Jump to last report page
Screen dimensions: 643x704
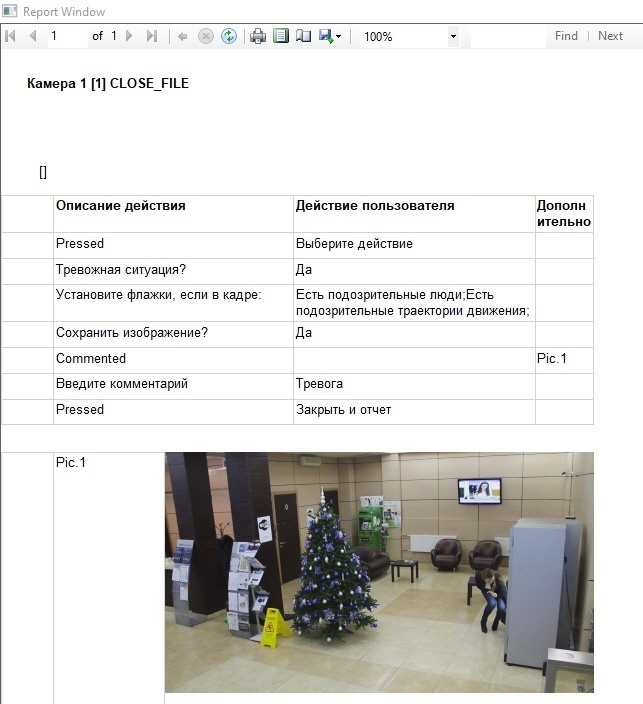tap(152, 36)
